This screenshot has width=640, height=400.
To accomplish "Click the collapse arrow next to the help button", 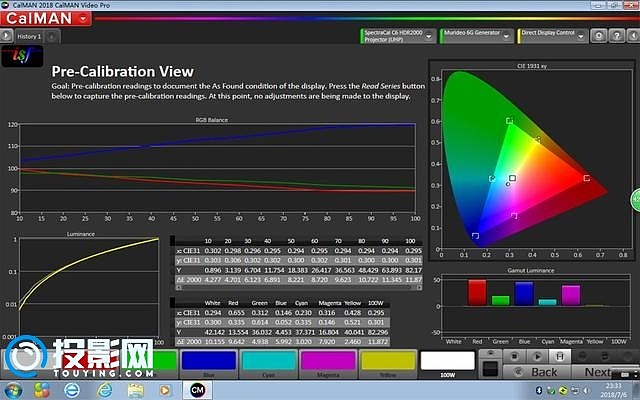I will click(x=633, y=36).
